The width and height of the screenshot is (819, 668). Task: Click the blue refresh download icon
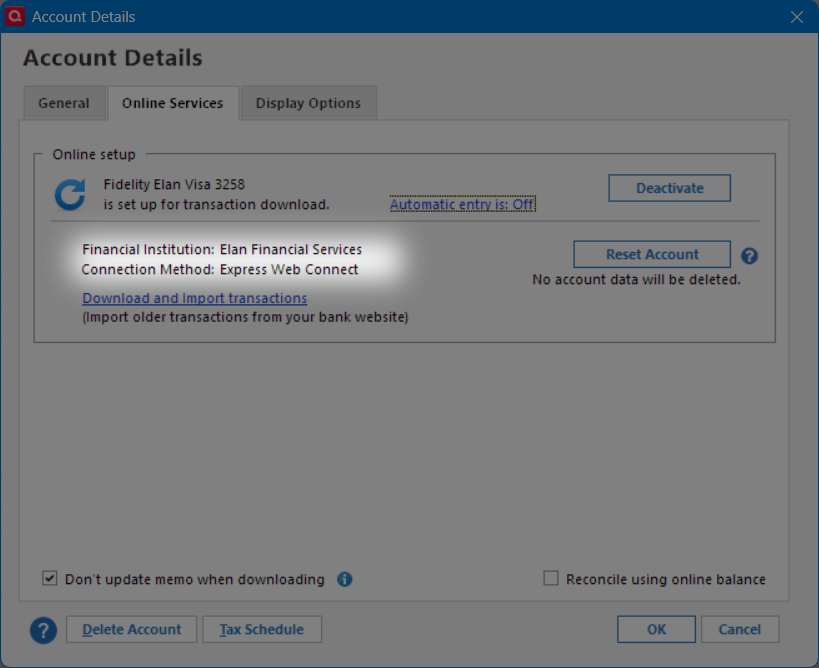70,195
